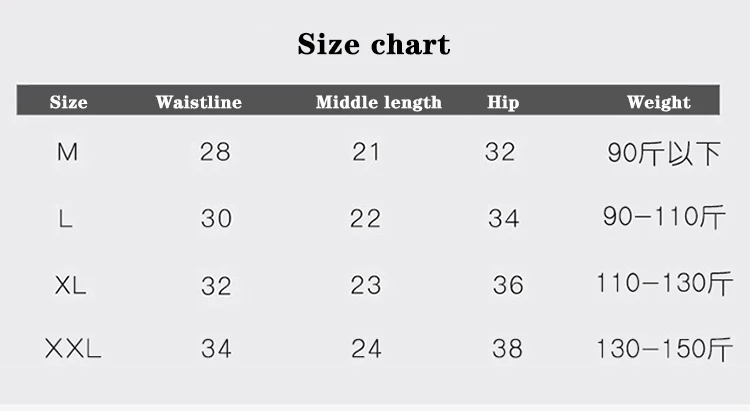Click the 90斤以下 weight cell

point(664,153)
